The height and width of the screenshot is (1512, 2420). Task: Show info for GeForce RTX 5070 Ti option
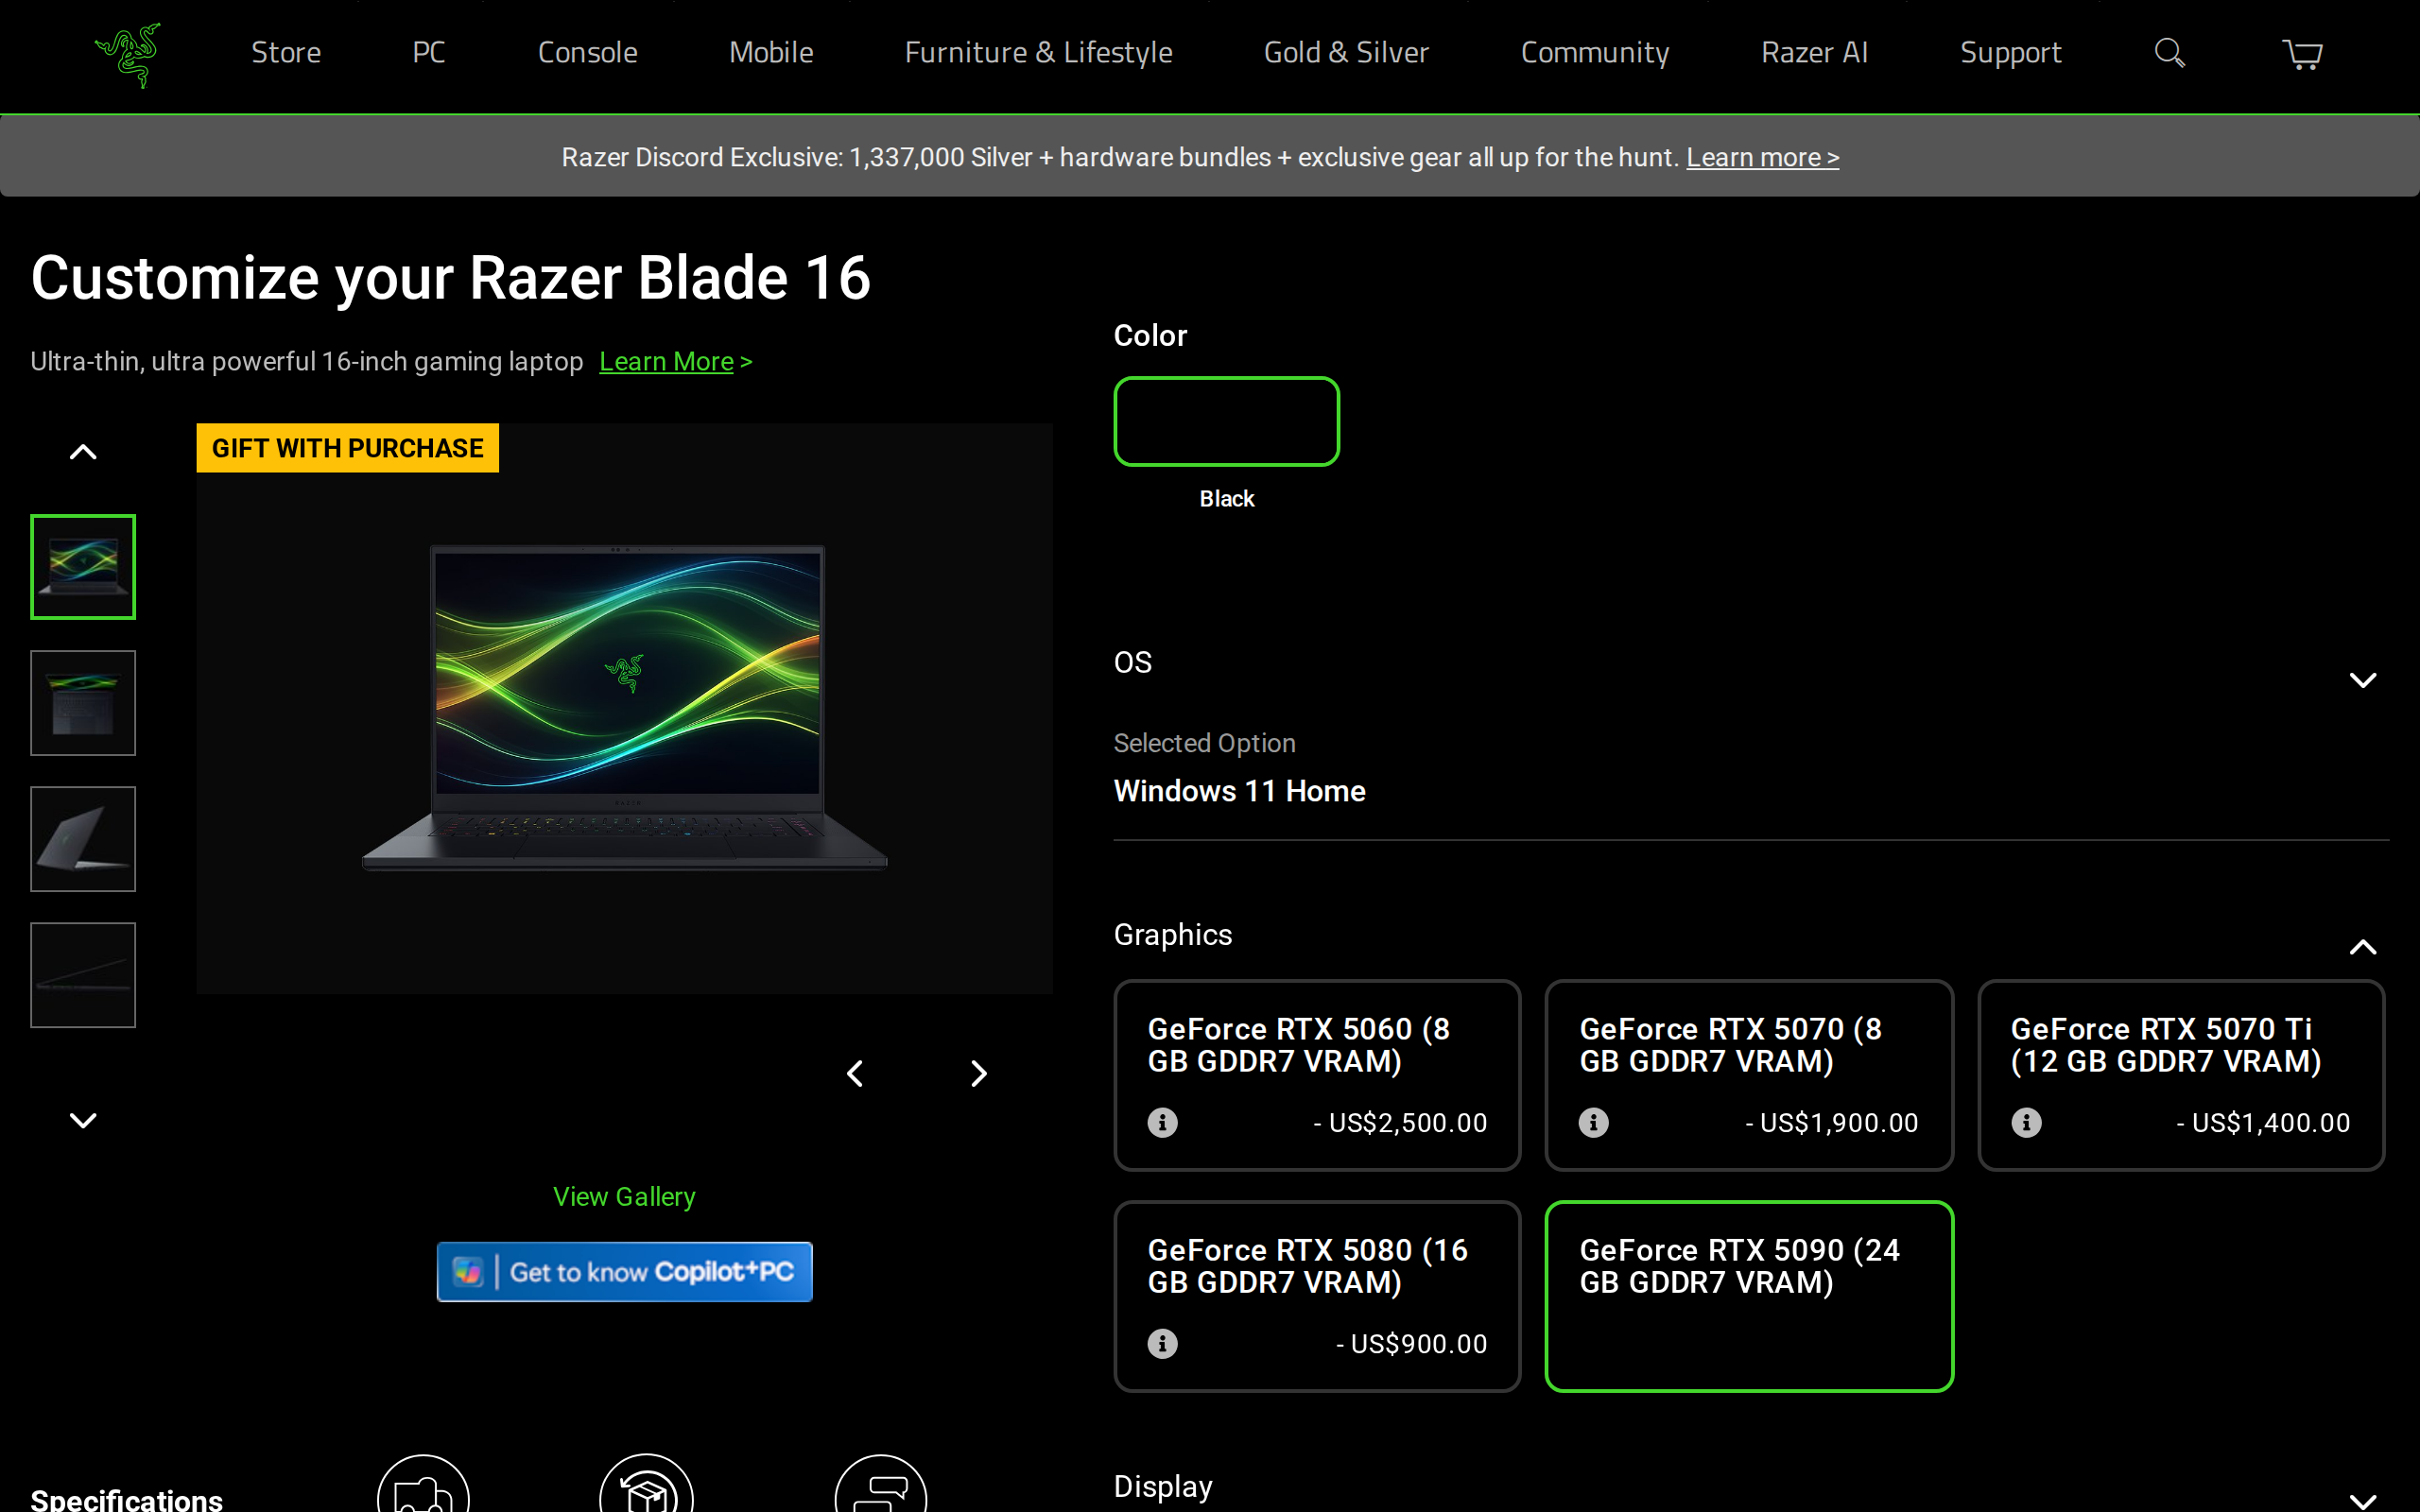coord(2026,1122)
